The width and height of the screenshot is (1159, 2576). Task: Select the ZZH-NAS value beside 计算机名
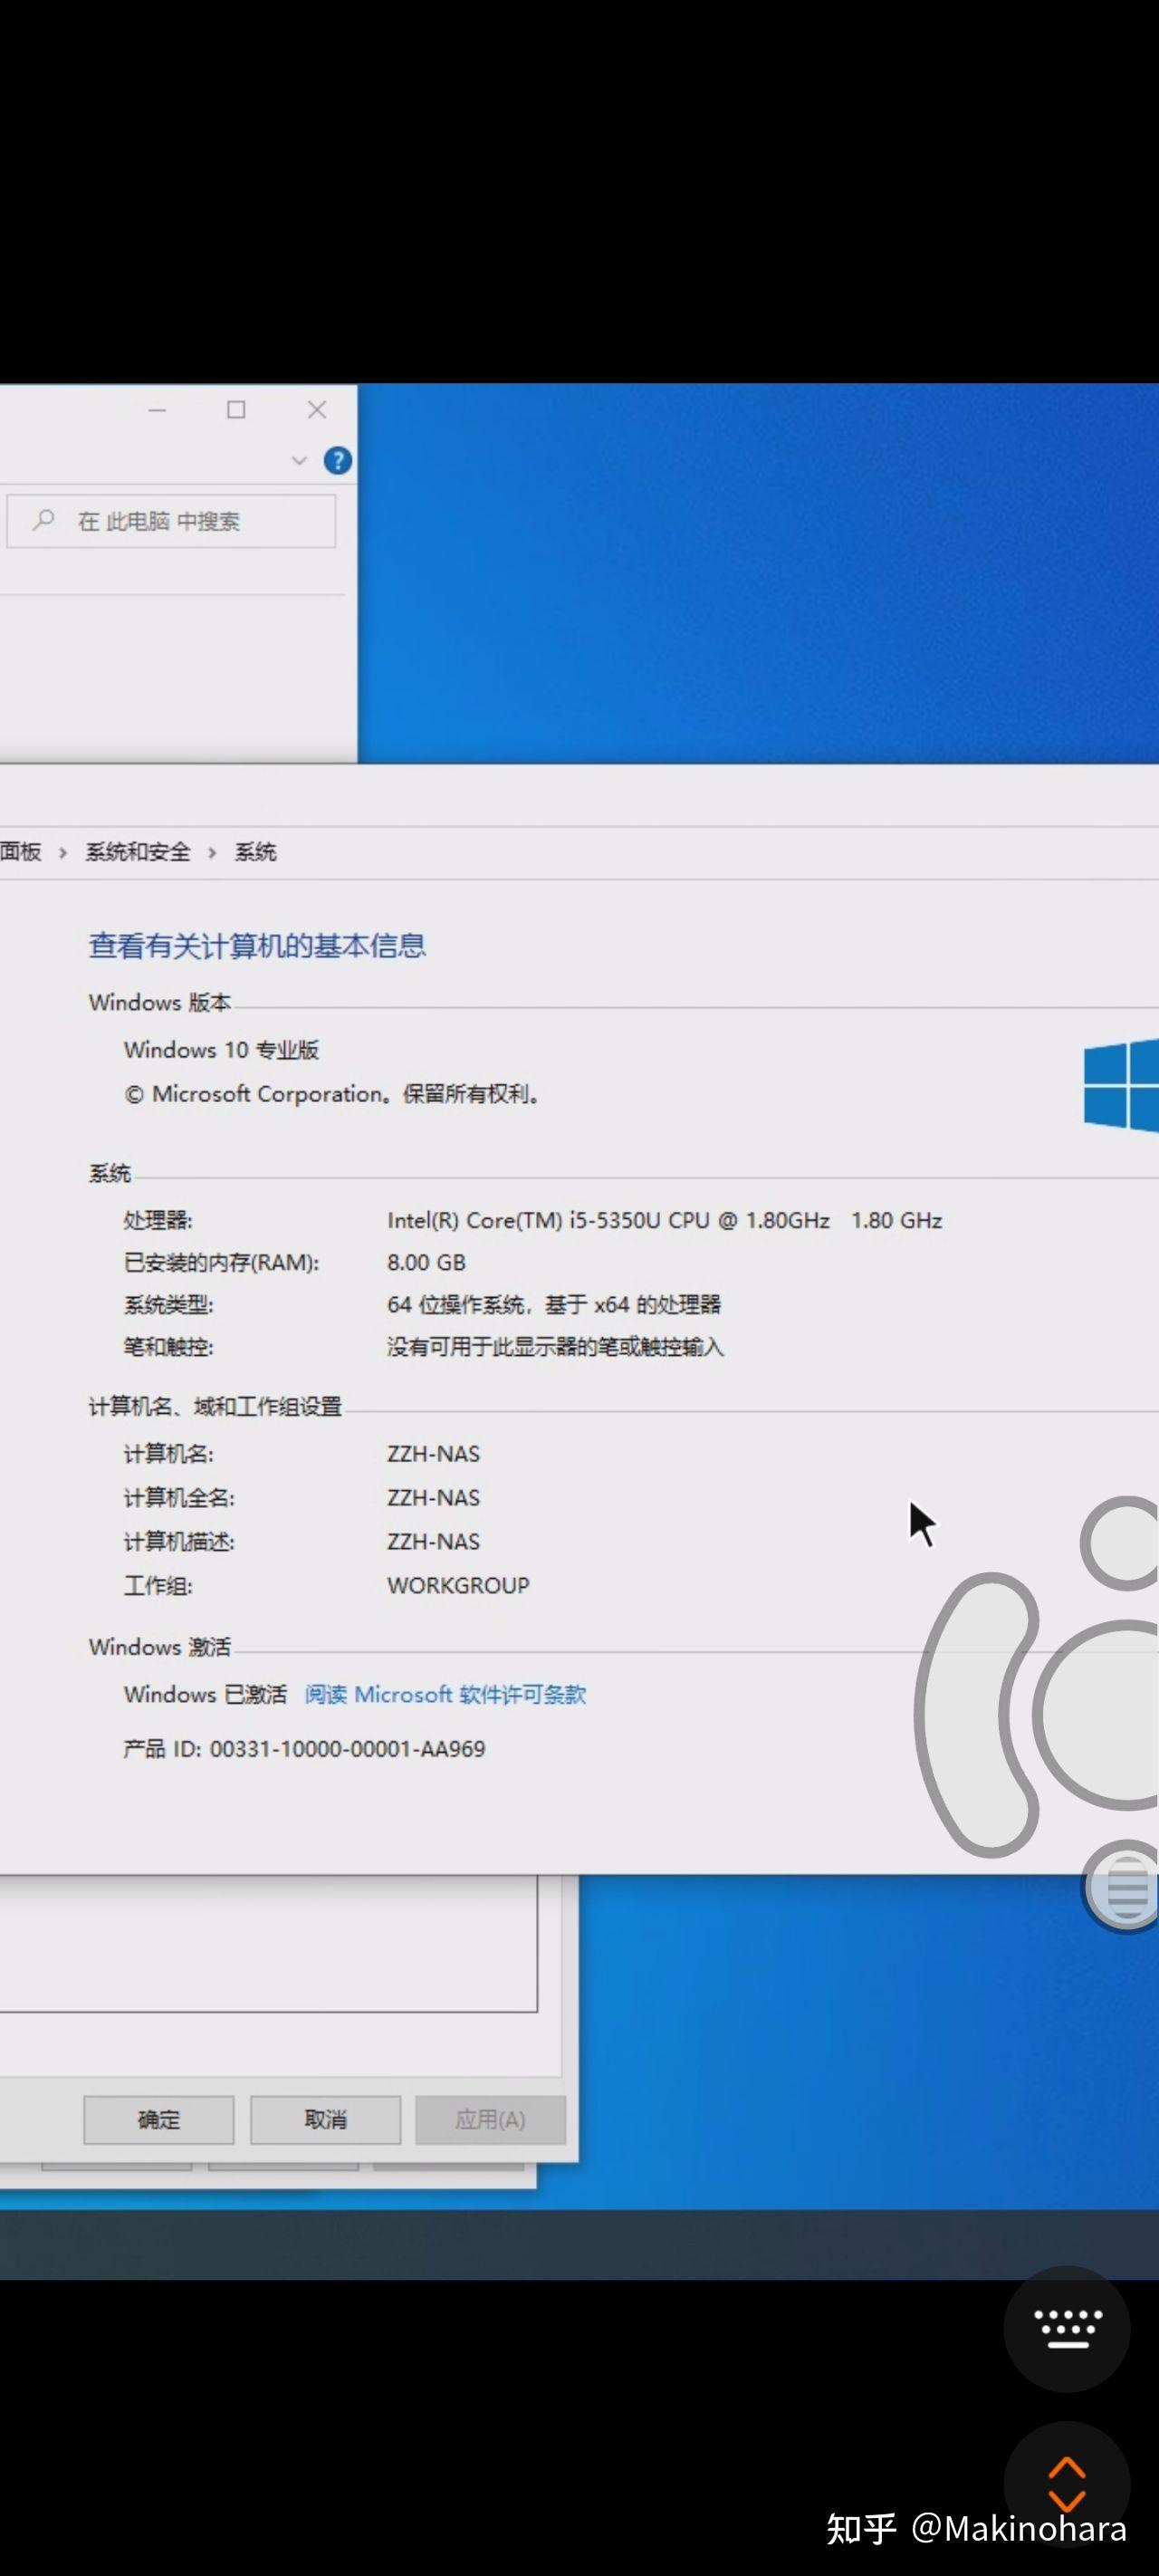[433, 1453]
